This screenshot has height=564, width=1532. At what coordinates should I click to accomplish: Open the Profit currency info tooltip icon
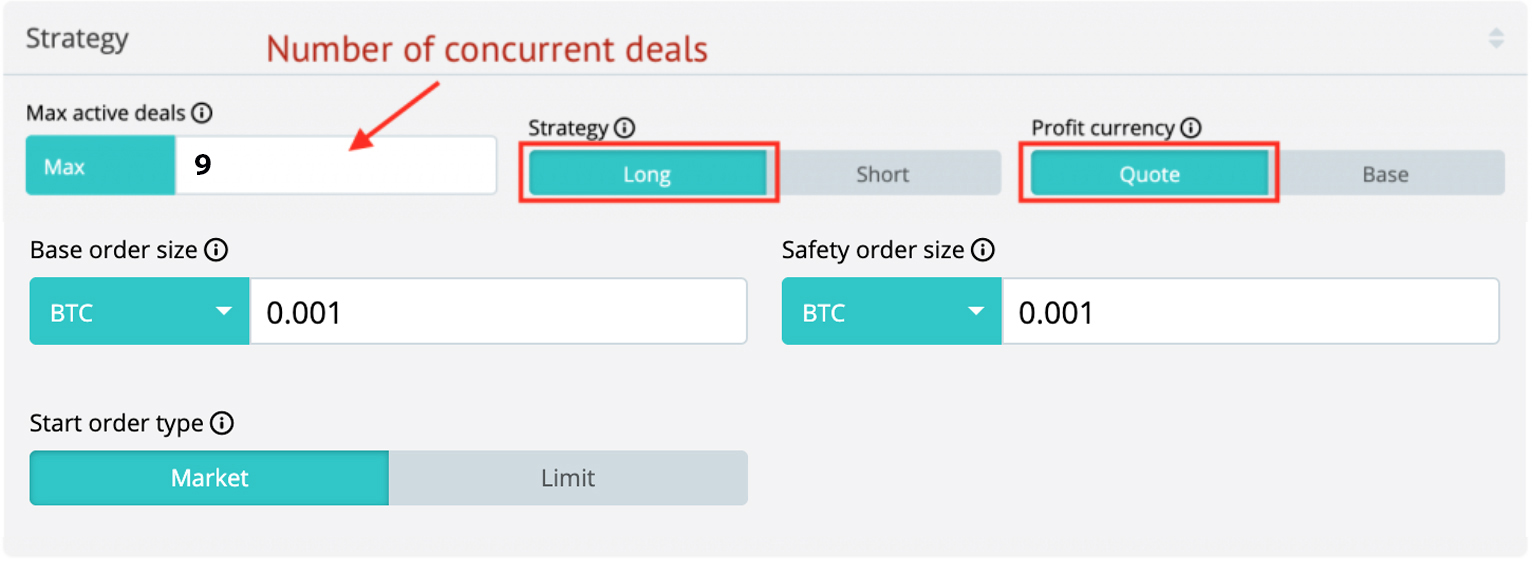click(1190, 128)
